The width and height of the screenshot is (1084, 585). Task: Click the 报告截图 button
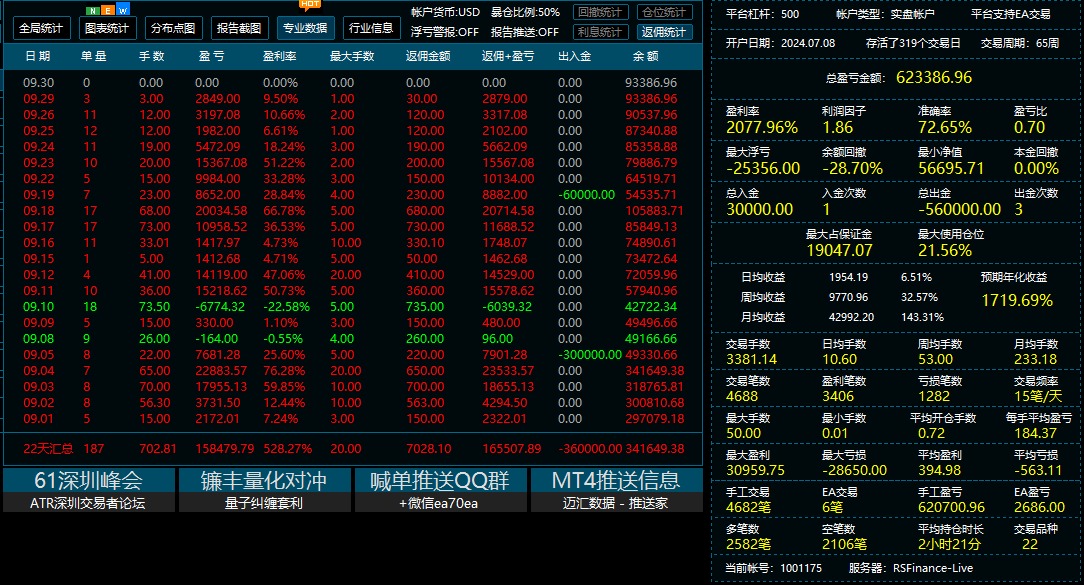(x=239, y=28)
